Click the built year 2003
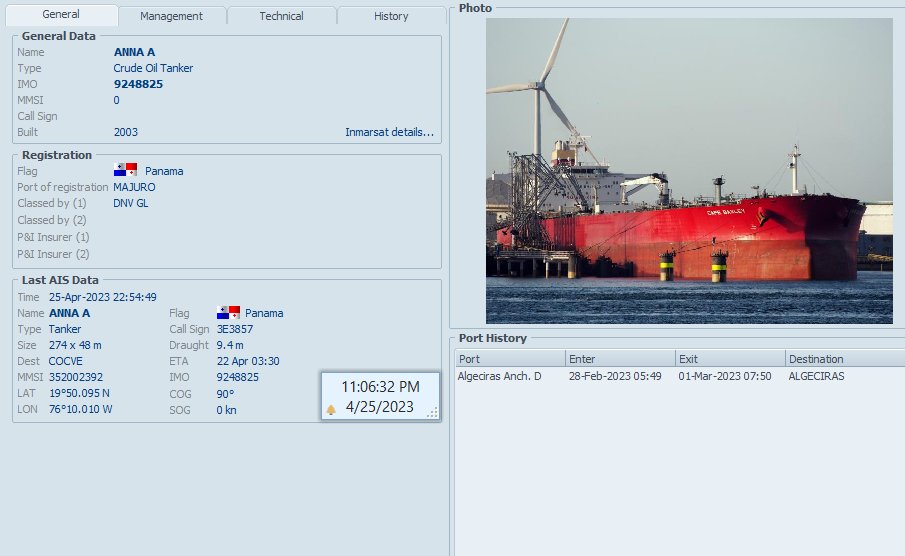Screen dimensions: 905x556 [x=126, y=132]
